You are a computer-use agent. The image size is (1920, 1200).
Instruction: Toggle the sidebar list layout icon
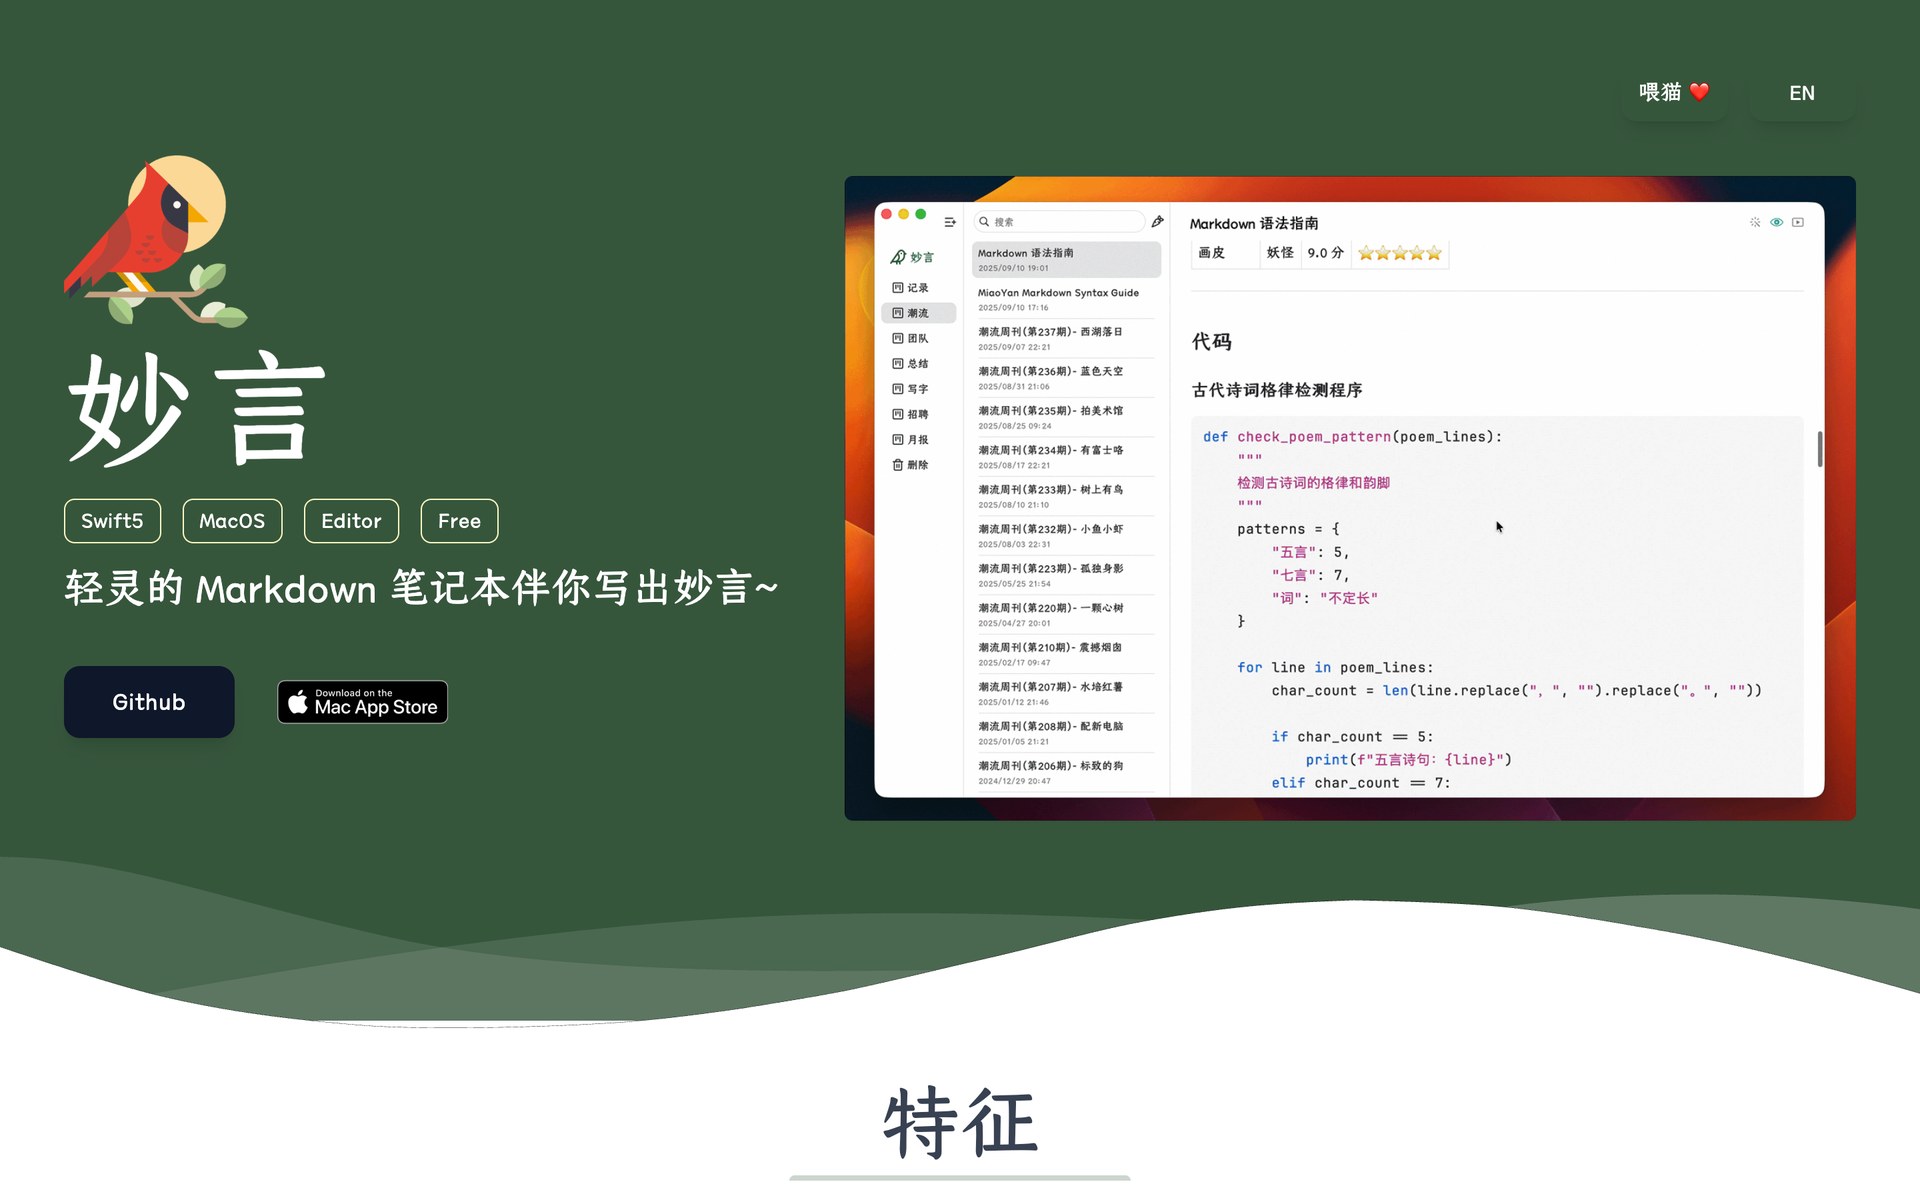pyautogui.click(x=949, y=222)
